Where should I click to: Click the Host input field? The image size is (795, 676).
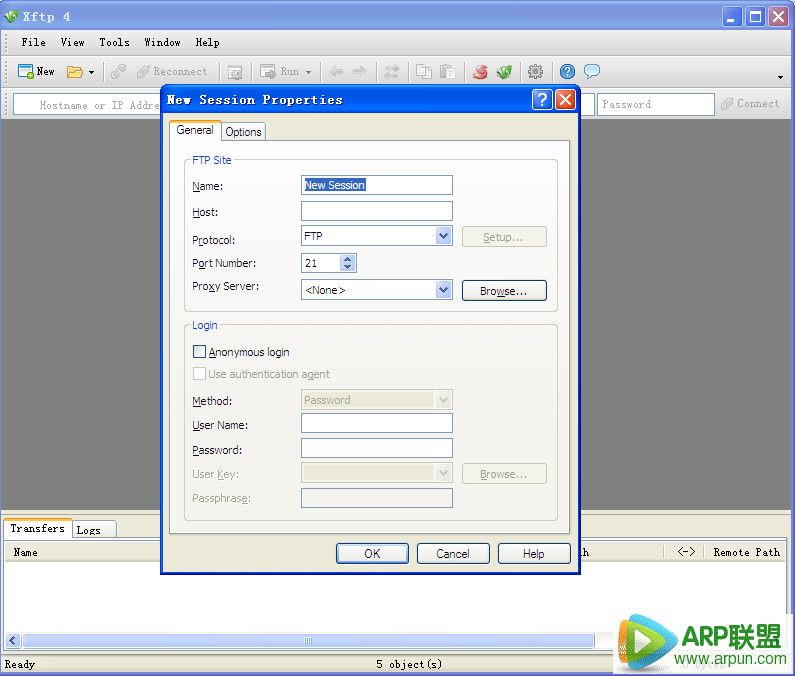[x=376, y=211]
